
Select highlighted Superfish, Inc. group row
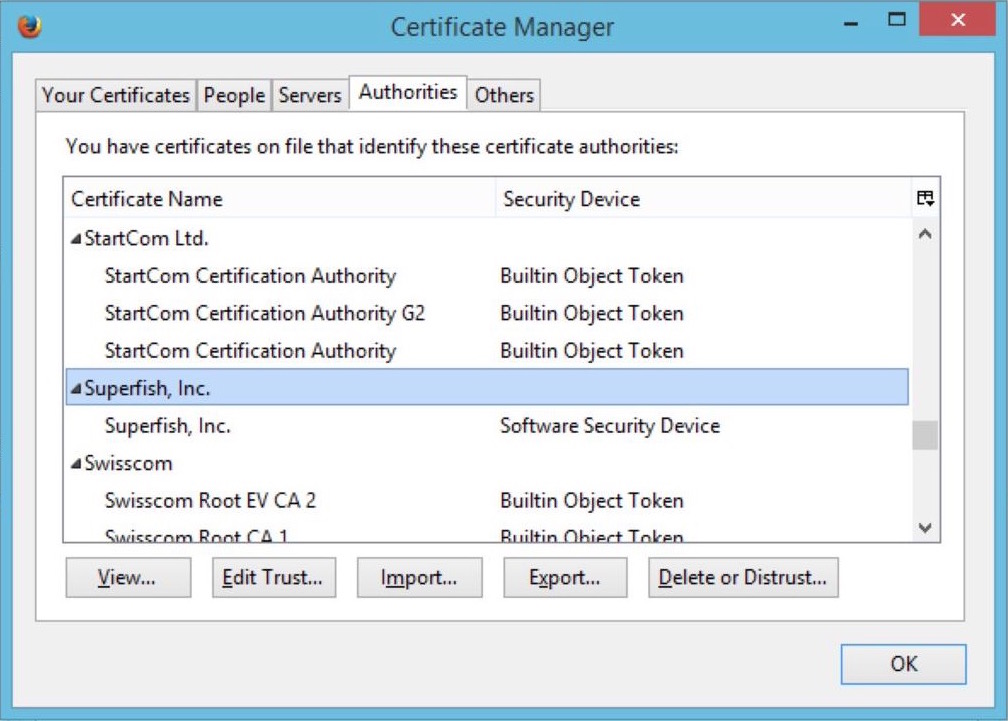pyautogui.click(x=487, y=387)
